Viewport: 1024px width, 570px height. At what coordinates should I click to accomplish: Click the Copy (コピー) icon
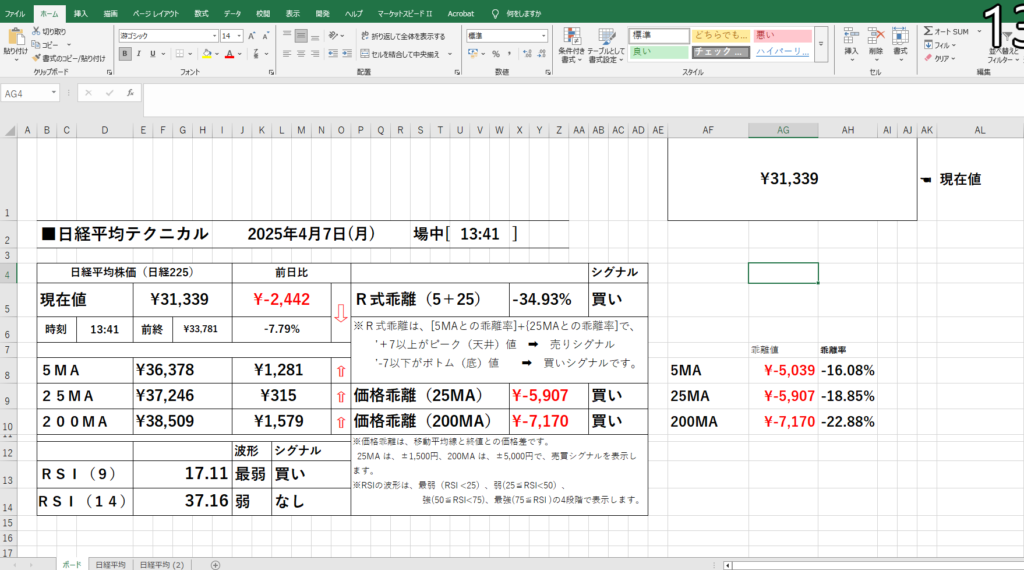click(37, 44)
